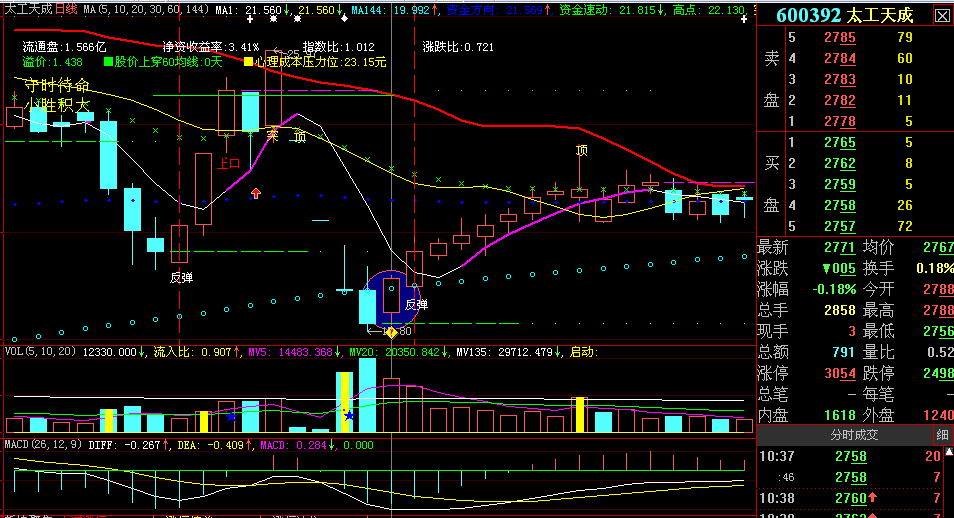Close the 600392 quote panel with the X box

942,16
